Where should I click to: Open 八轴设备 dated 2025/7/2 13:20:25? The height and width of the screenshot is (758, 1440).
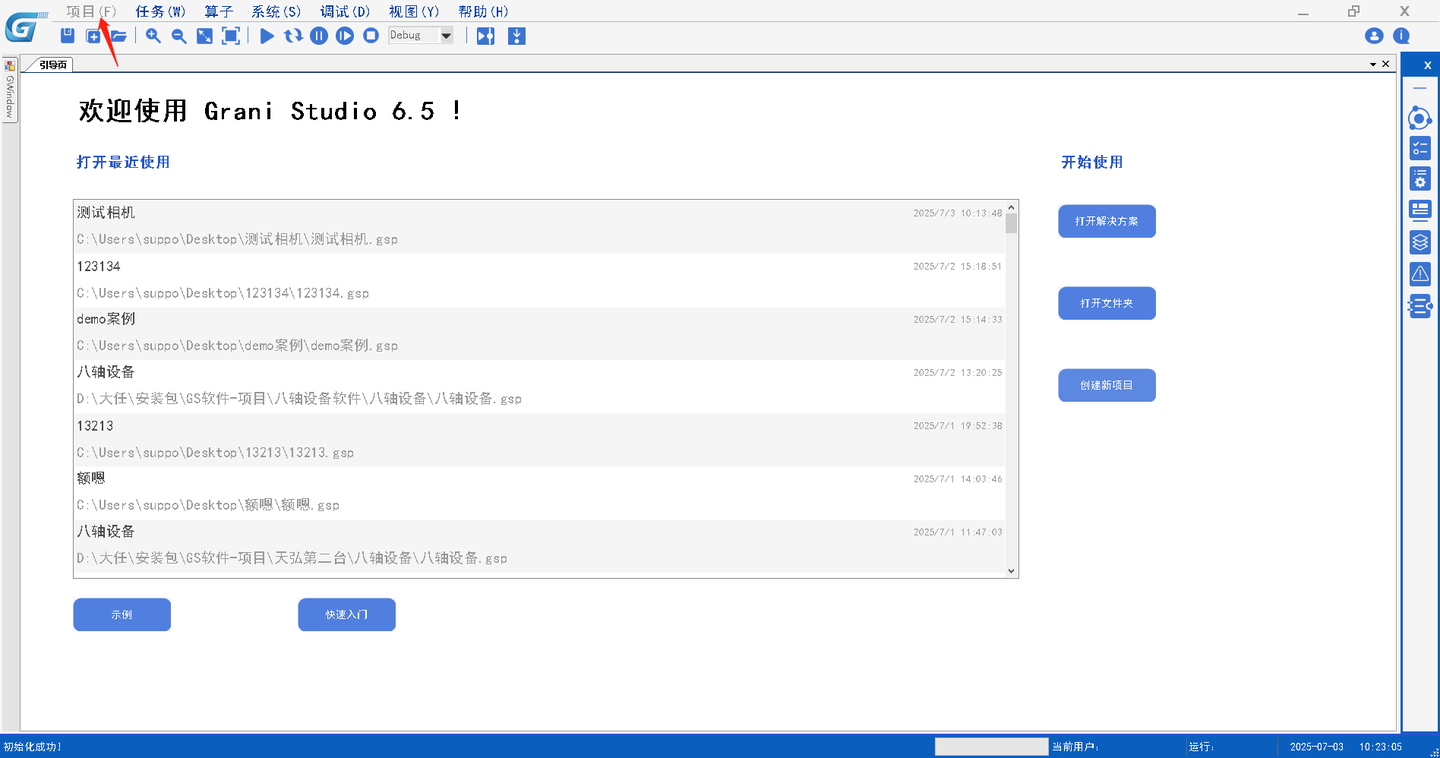click(539, 386)
